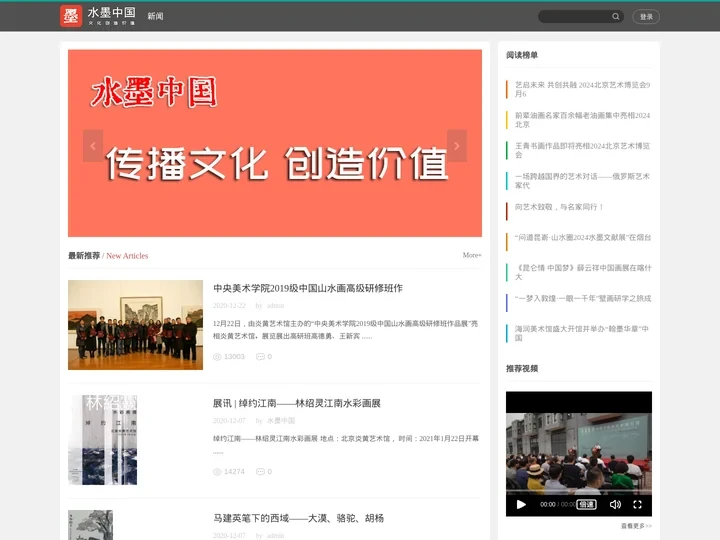
Task: Open the 查看更多>> videos link
Action: point(636,526)
